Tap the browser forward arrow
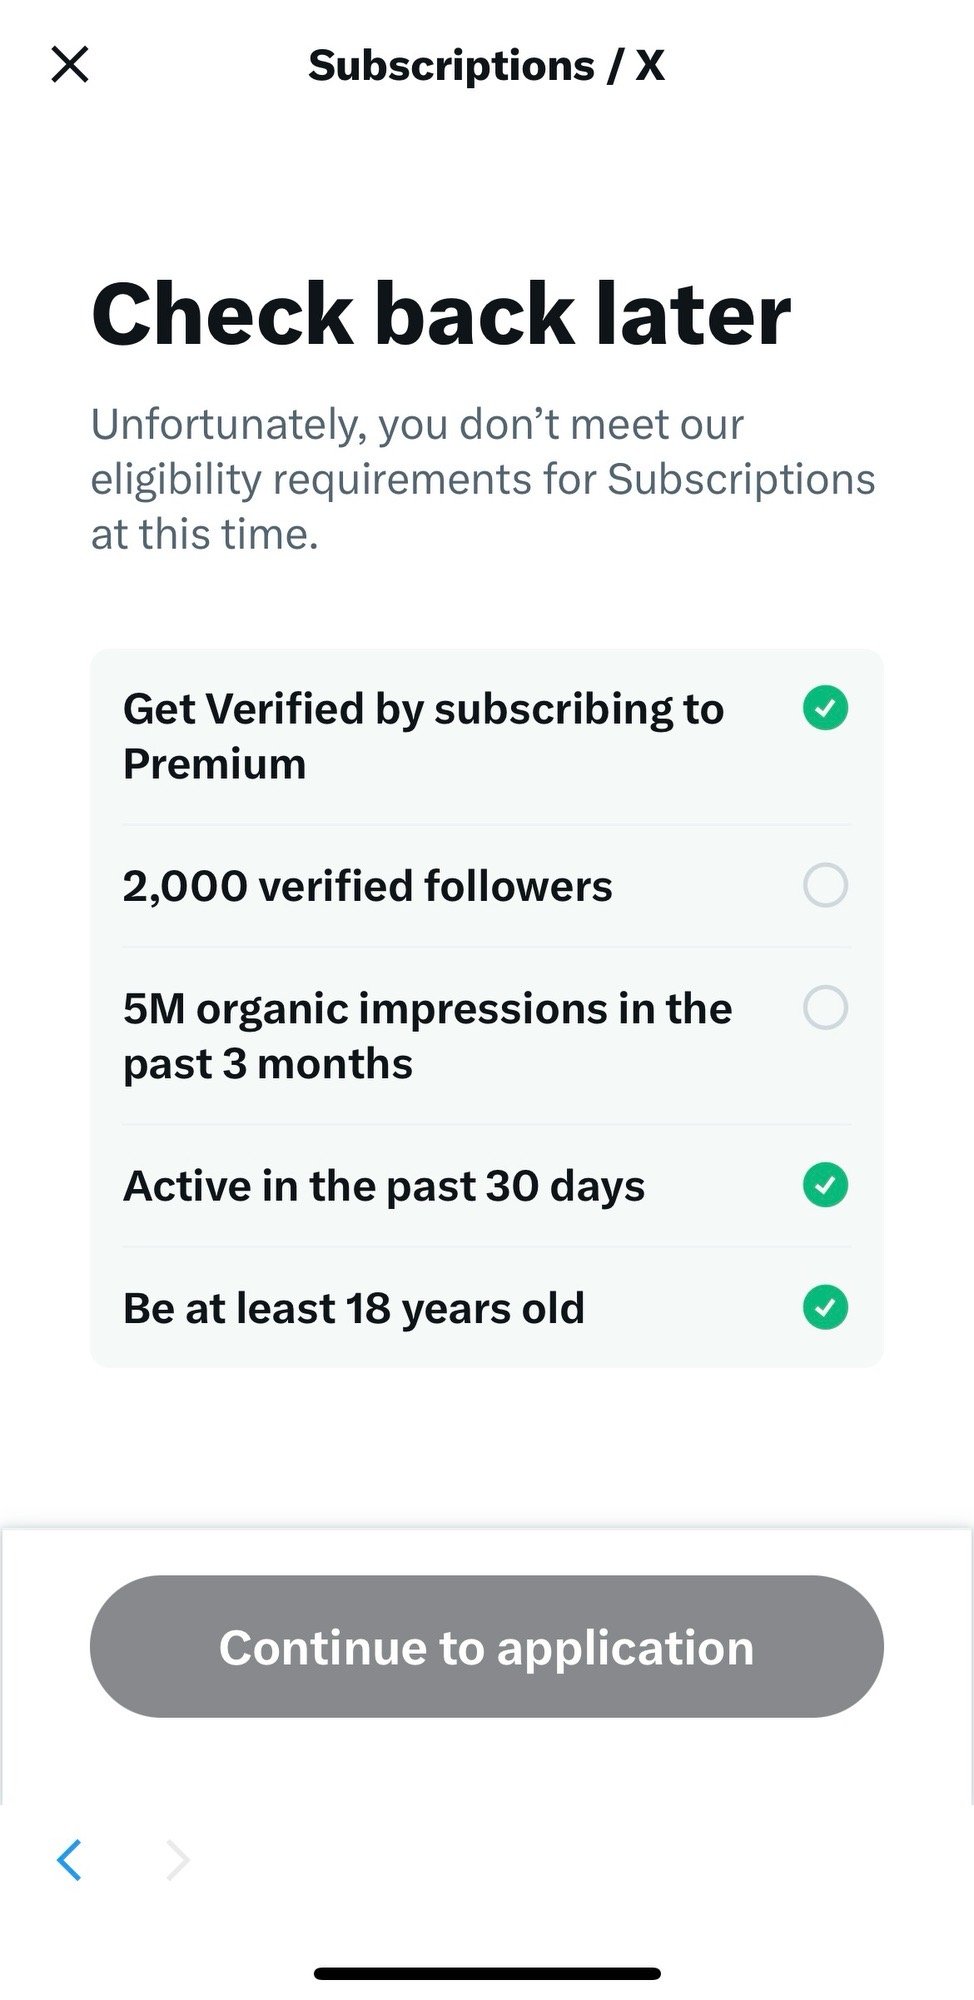 (178, 1860)
